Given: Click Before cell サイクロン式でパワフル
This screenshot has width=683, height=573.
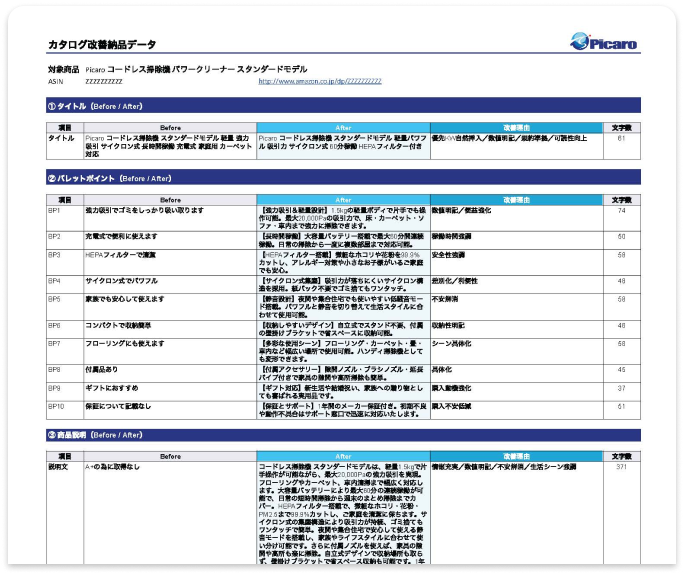Looking at the screenshot, I should tap(170, 285).
